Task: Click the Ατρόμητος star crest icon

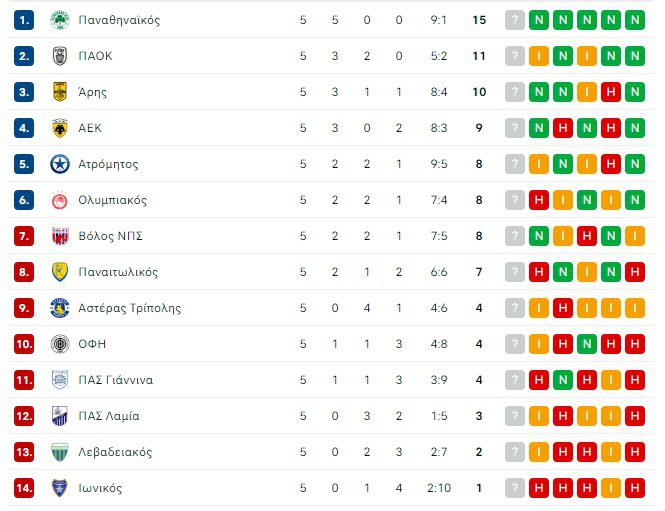Action: coord(59,164)
